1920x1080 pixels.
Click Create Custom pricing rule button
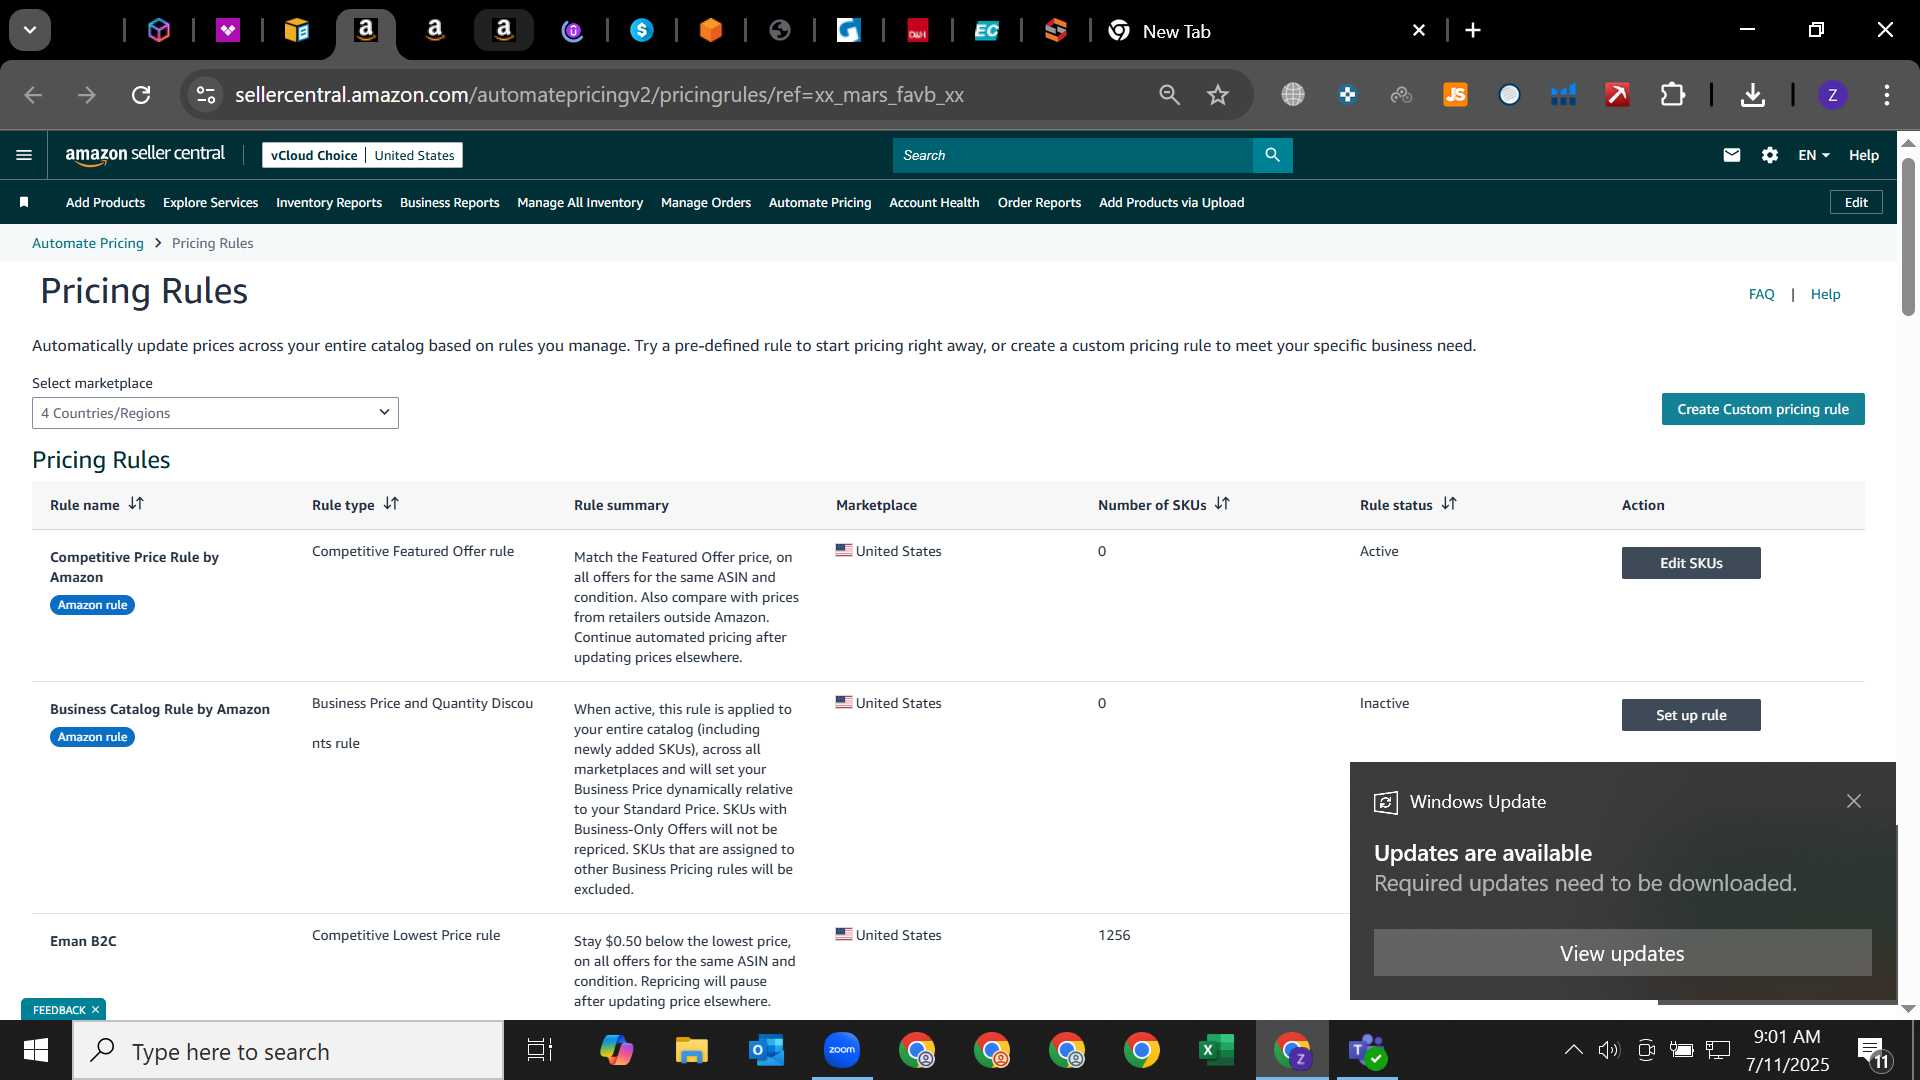[1763, 409]
